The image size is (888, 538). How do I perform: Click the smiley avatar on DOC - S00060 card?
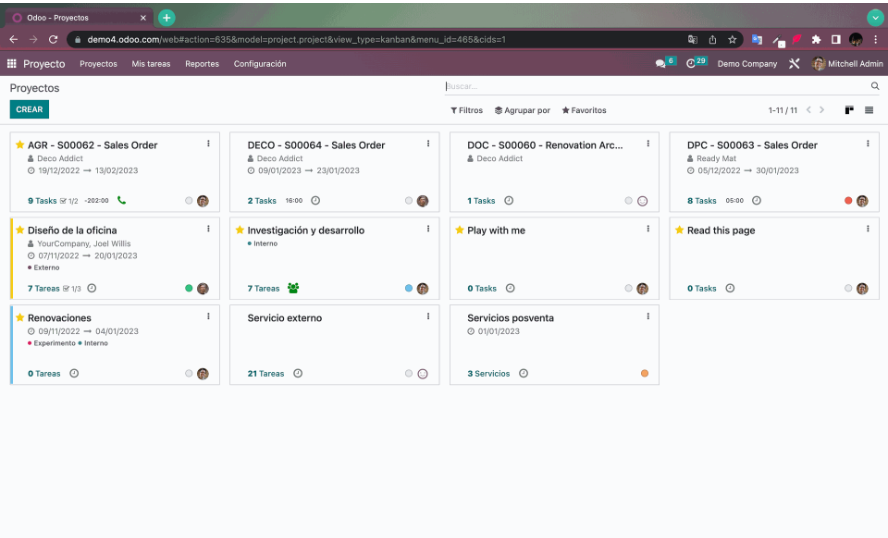(642, 200)
